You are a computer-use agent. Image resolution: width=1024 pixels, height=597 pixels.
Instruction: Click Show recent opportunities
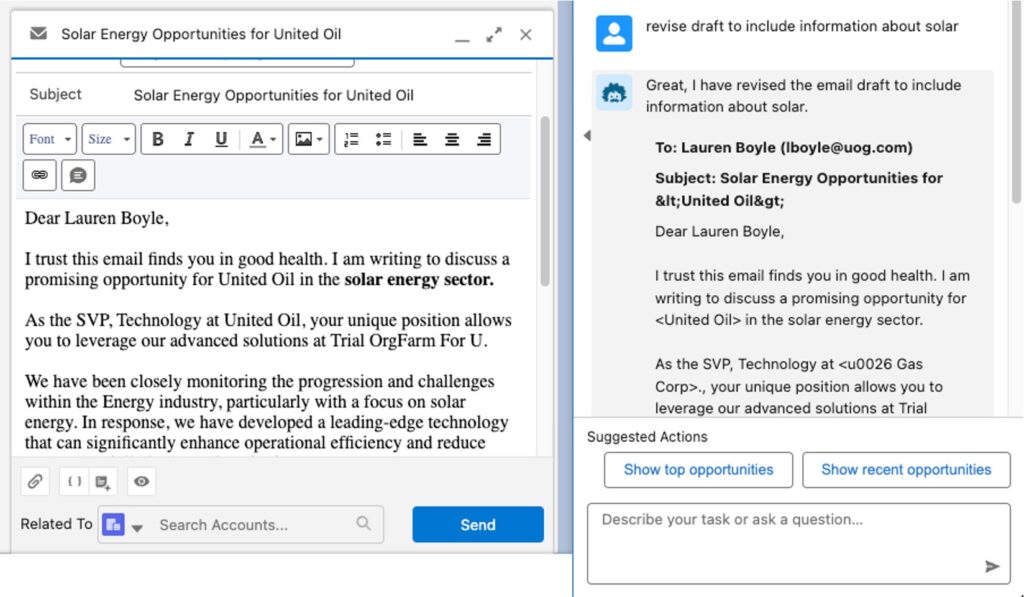pyautogui.click(x=906, y=470)
